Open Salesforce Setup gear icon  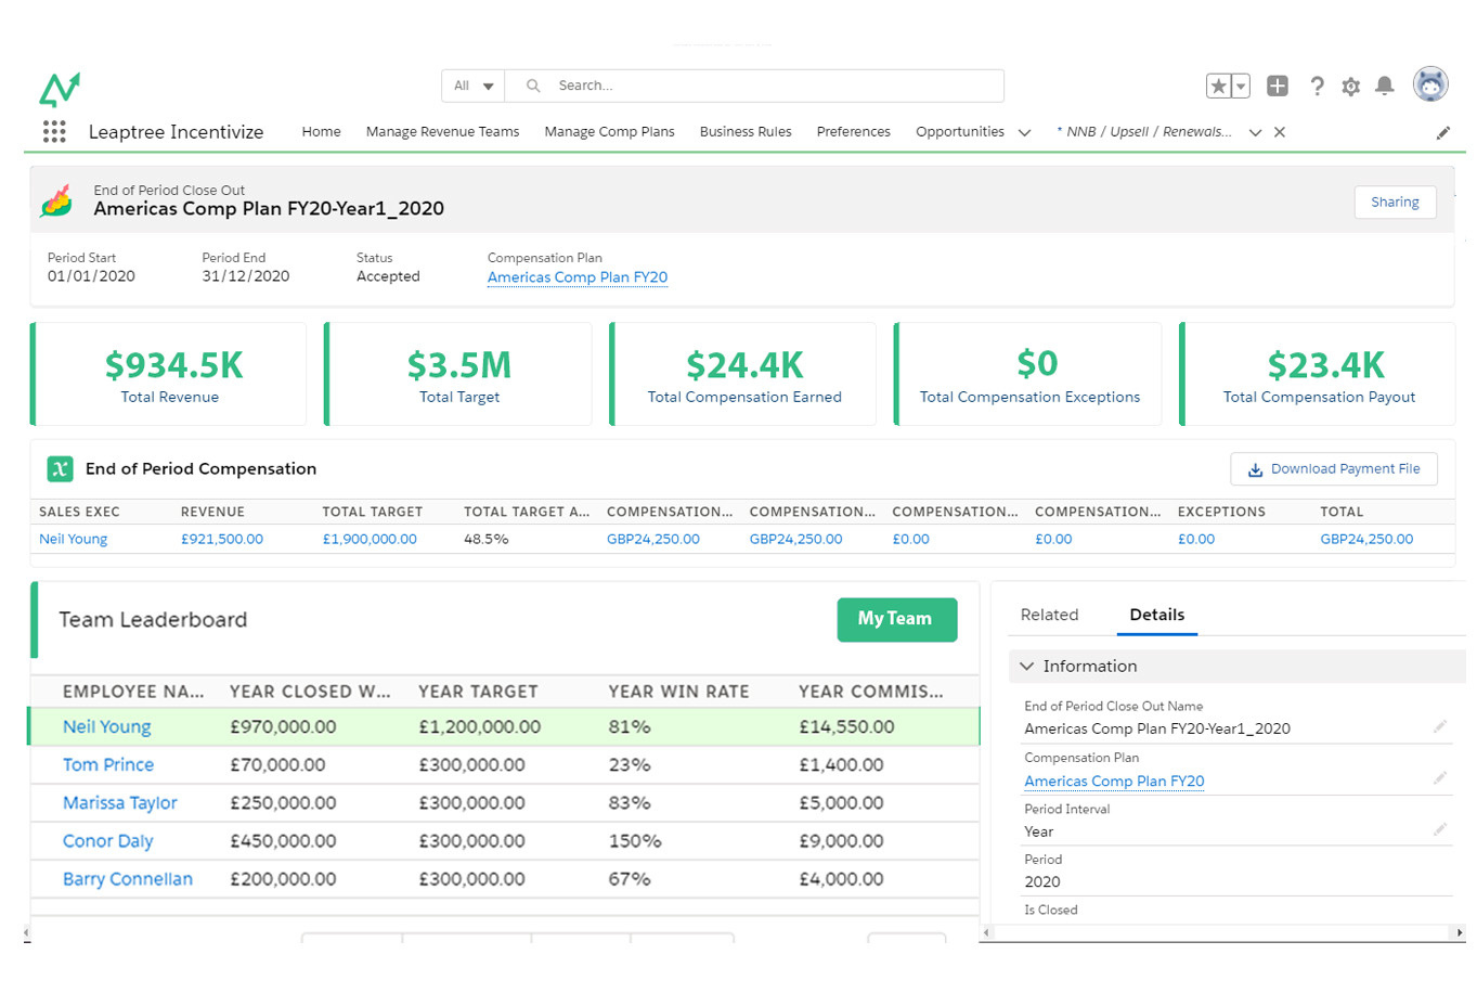[x=1350, y=86]
